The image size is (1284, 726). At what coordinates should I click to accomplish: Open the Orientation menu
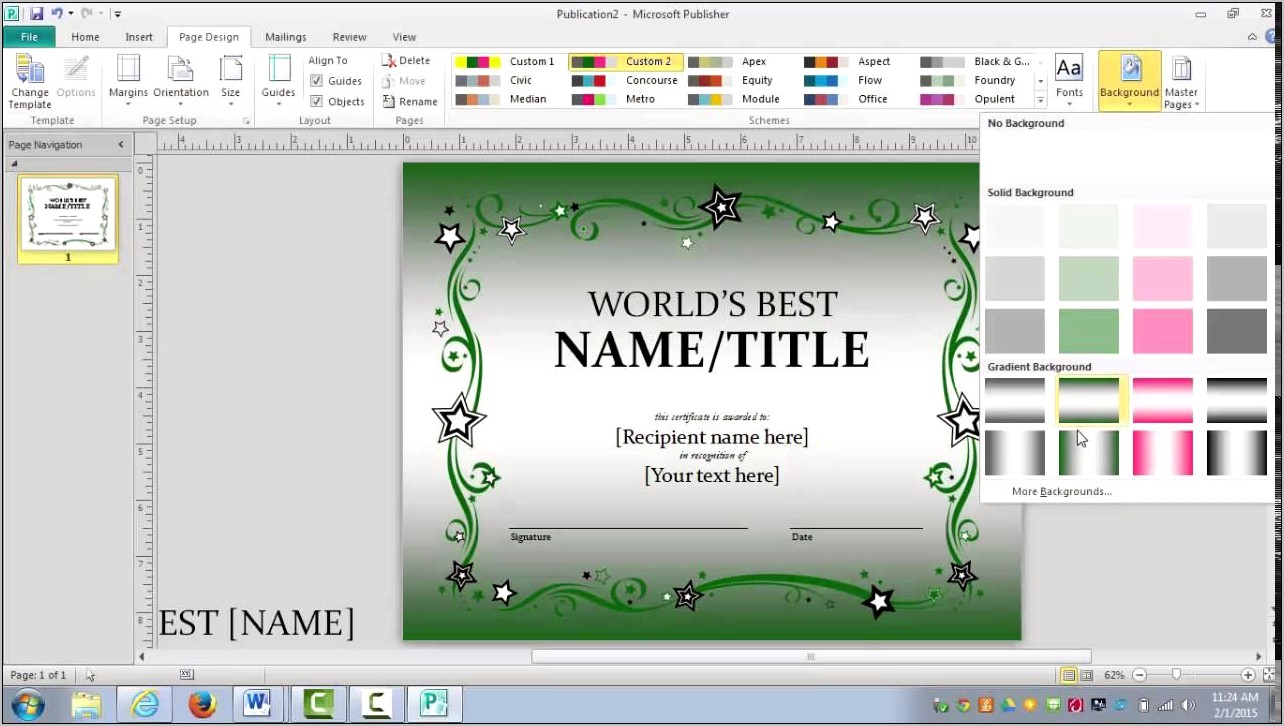click(181, 81)
